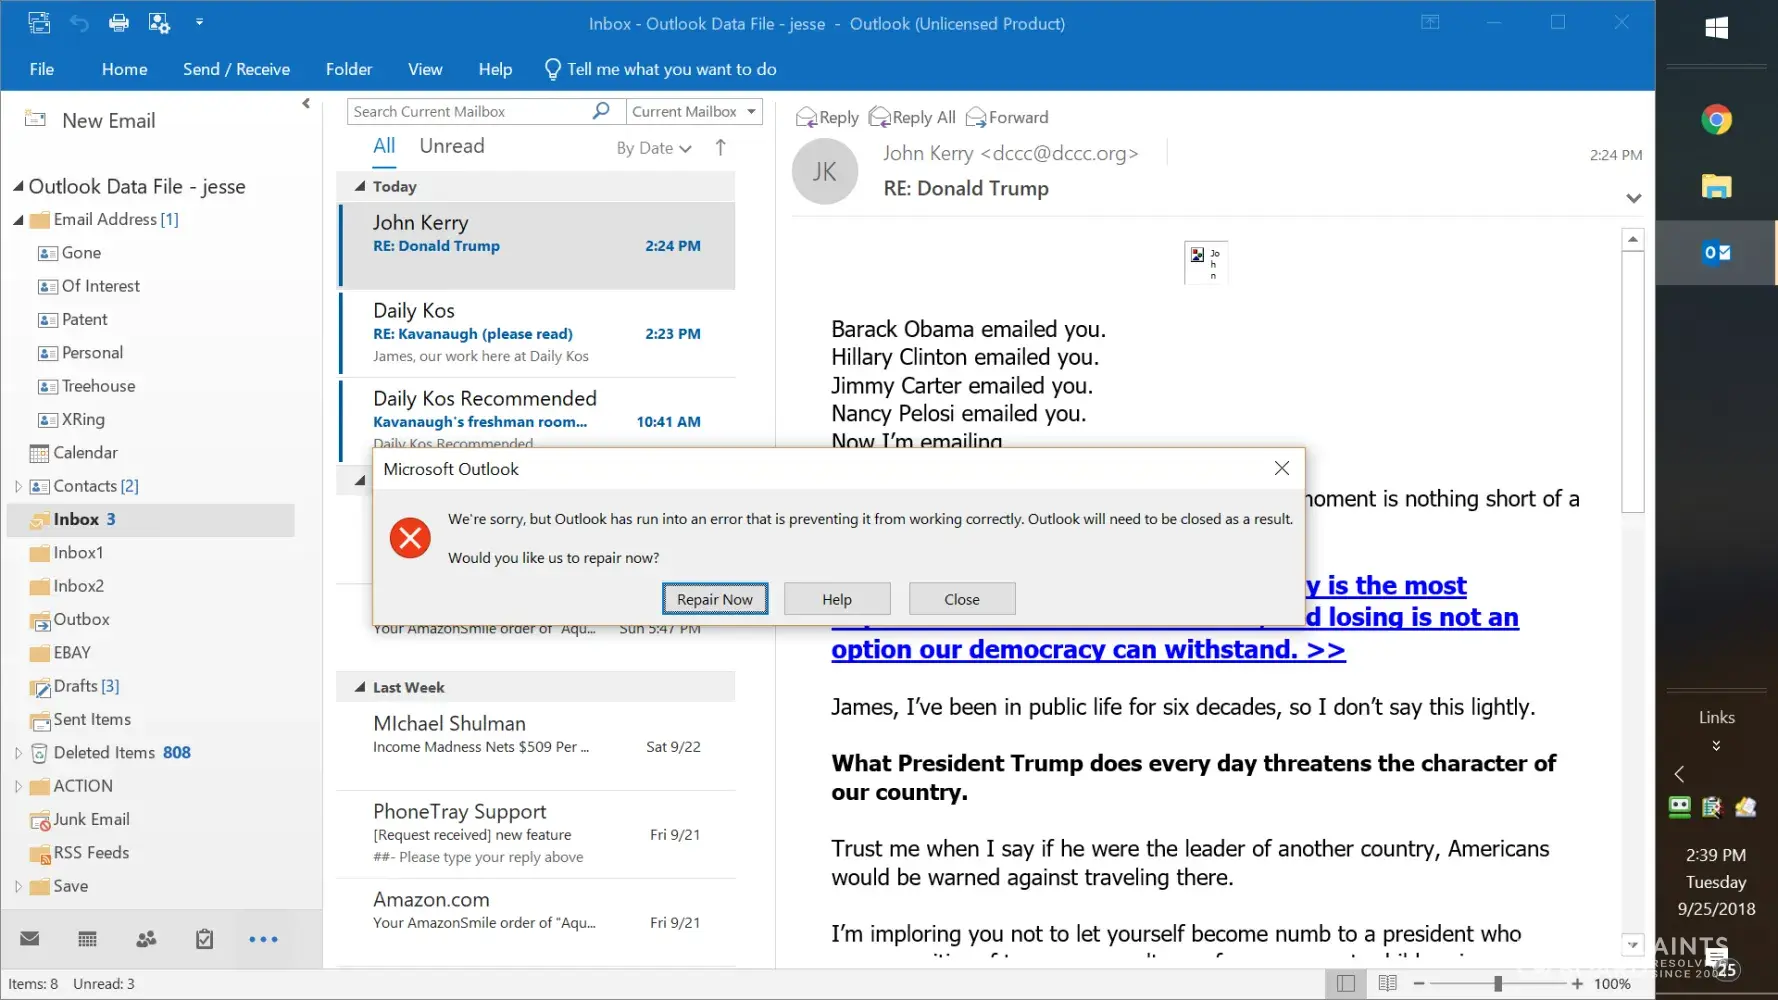Screen dimensions: 1778x1000
Task: Open the Tasks icon in navigation bar
Action: (204, 939)
